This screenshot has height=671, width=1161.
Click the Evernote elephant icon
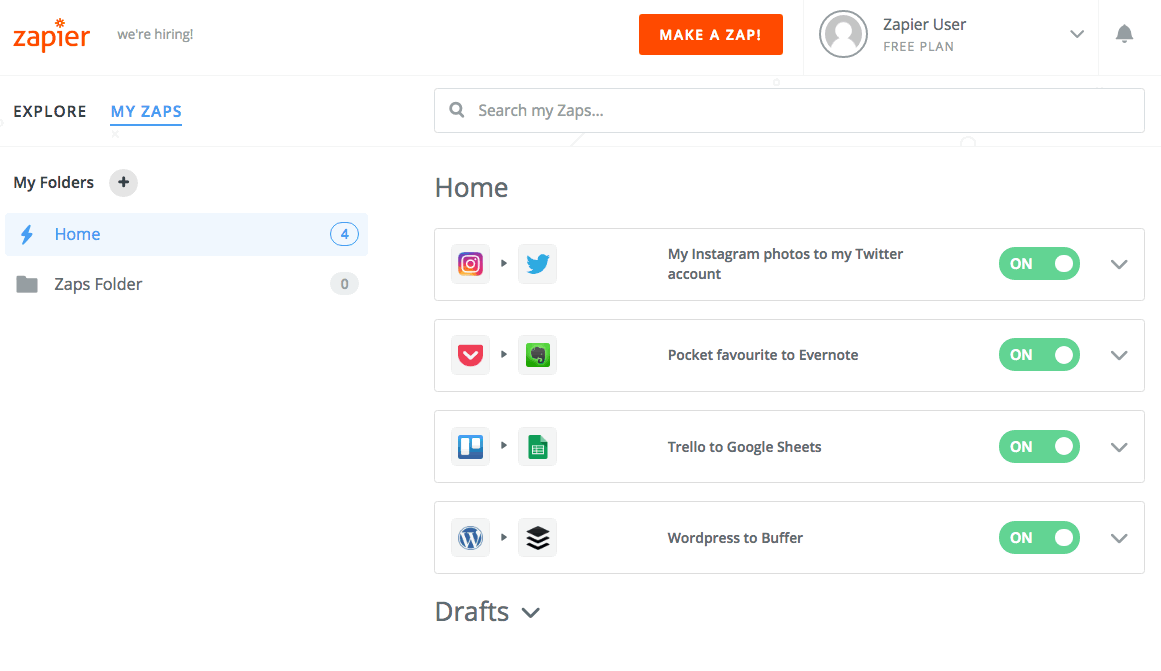click(538, 355)
